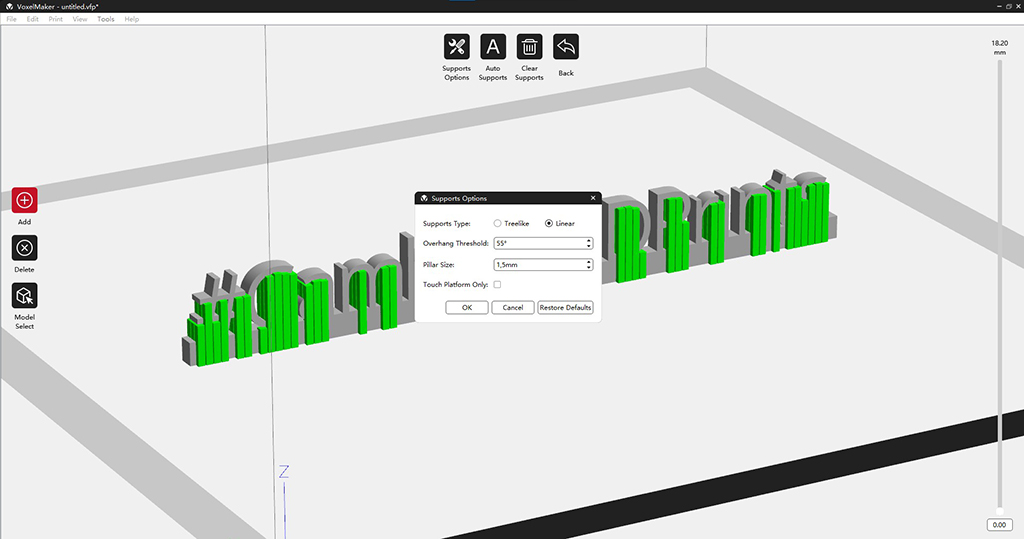Image resolution: width=1024 pixels, height=539 pixels.
Task: Confirm settings with OK button
Action: pos(466,308)
